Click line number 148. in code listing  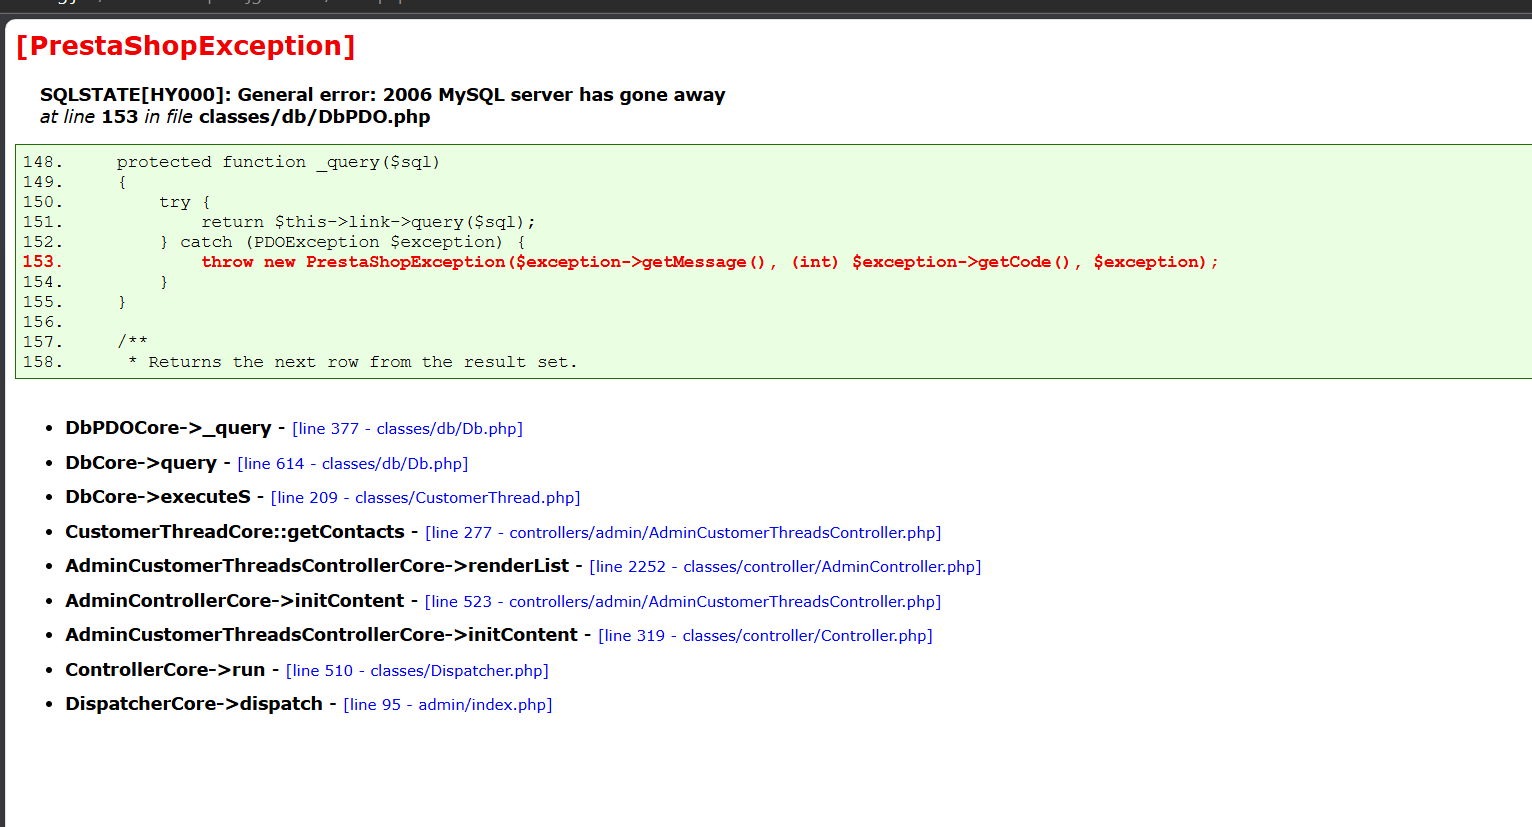click(43, 162)
